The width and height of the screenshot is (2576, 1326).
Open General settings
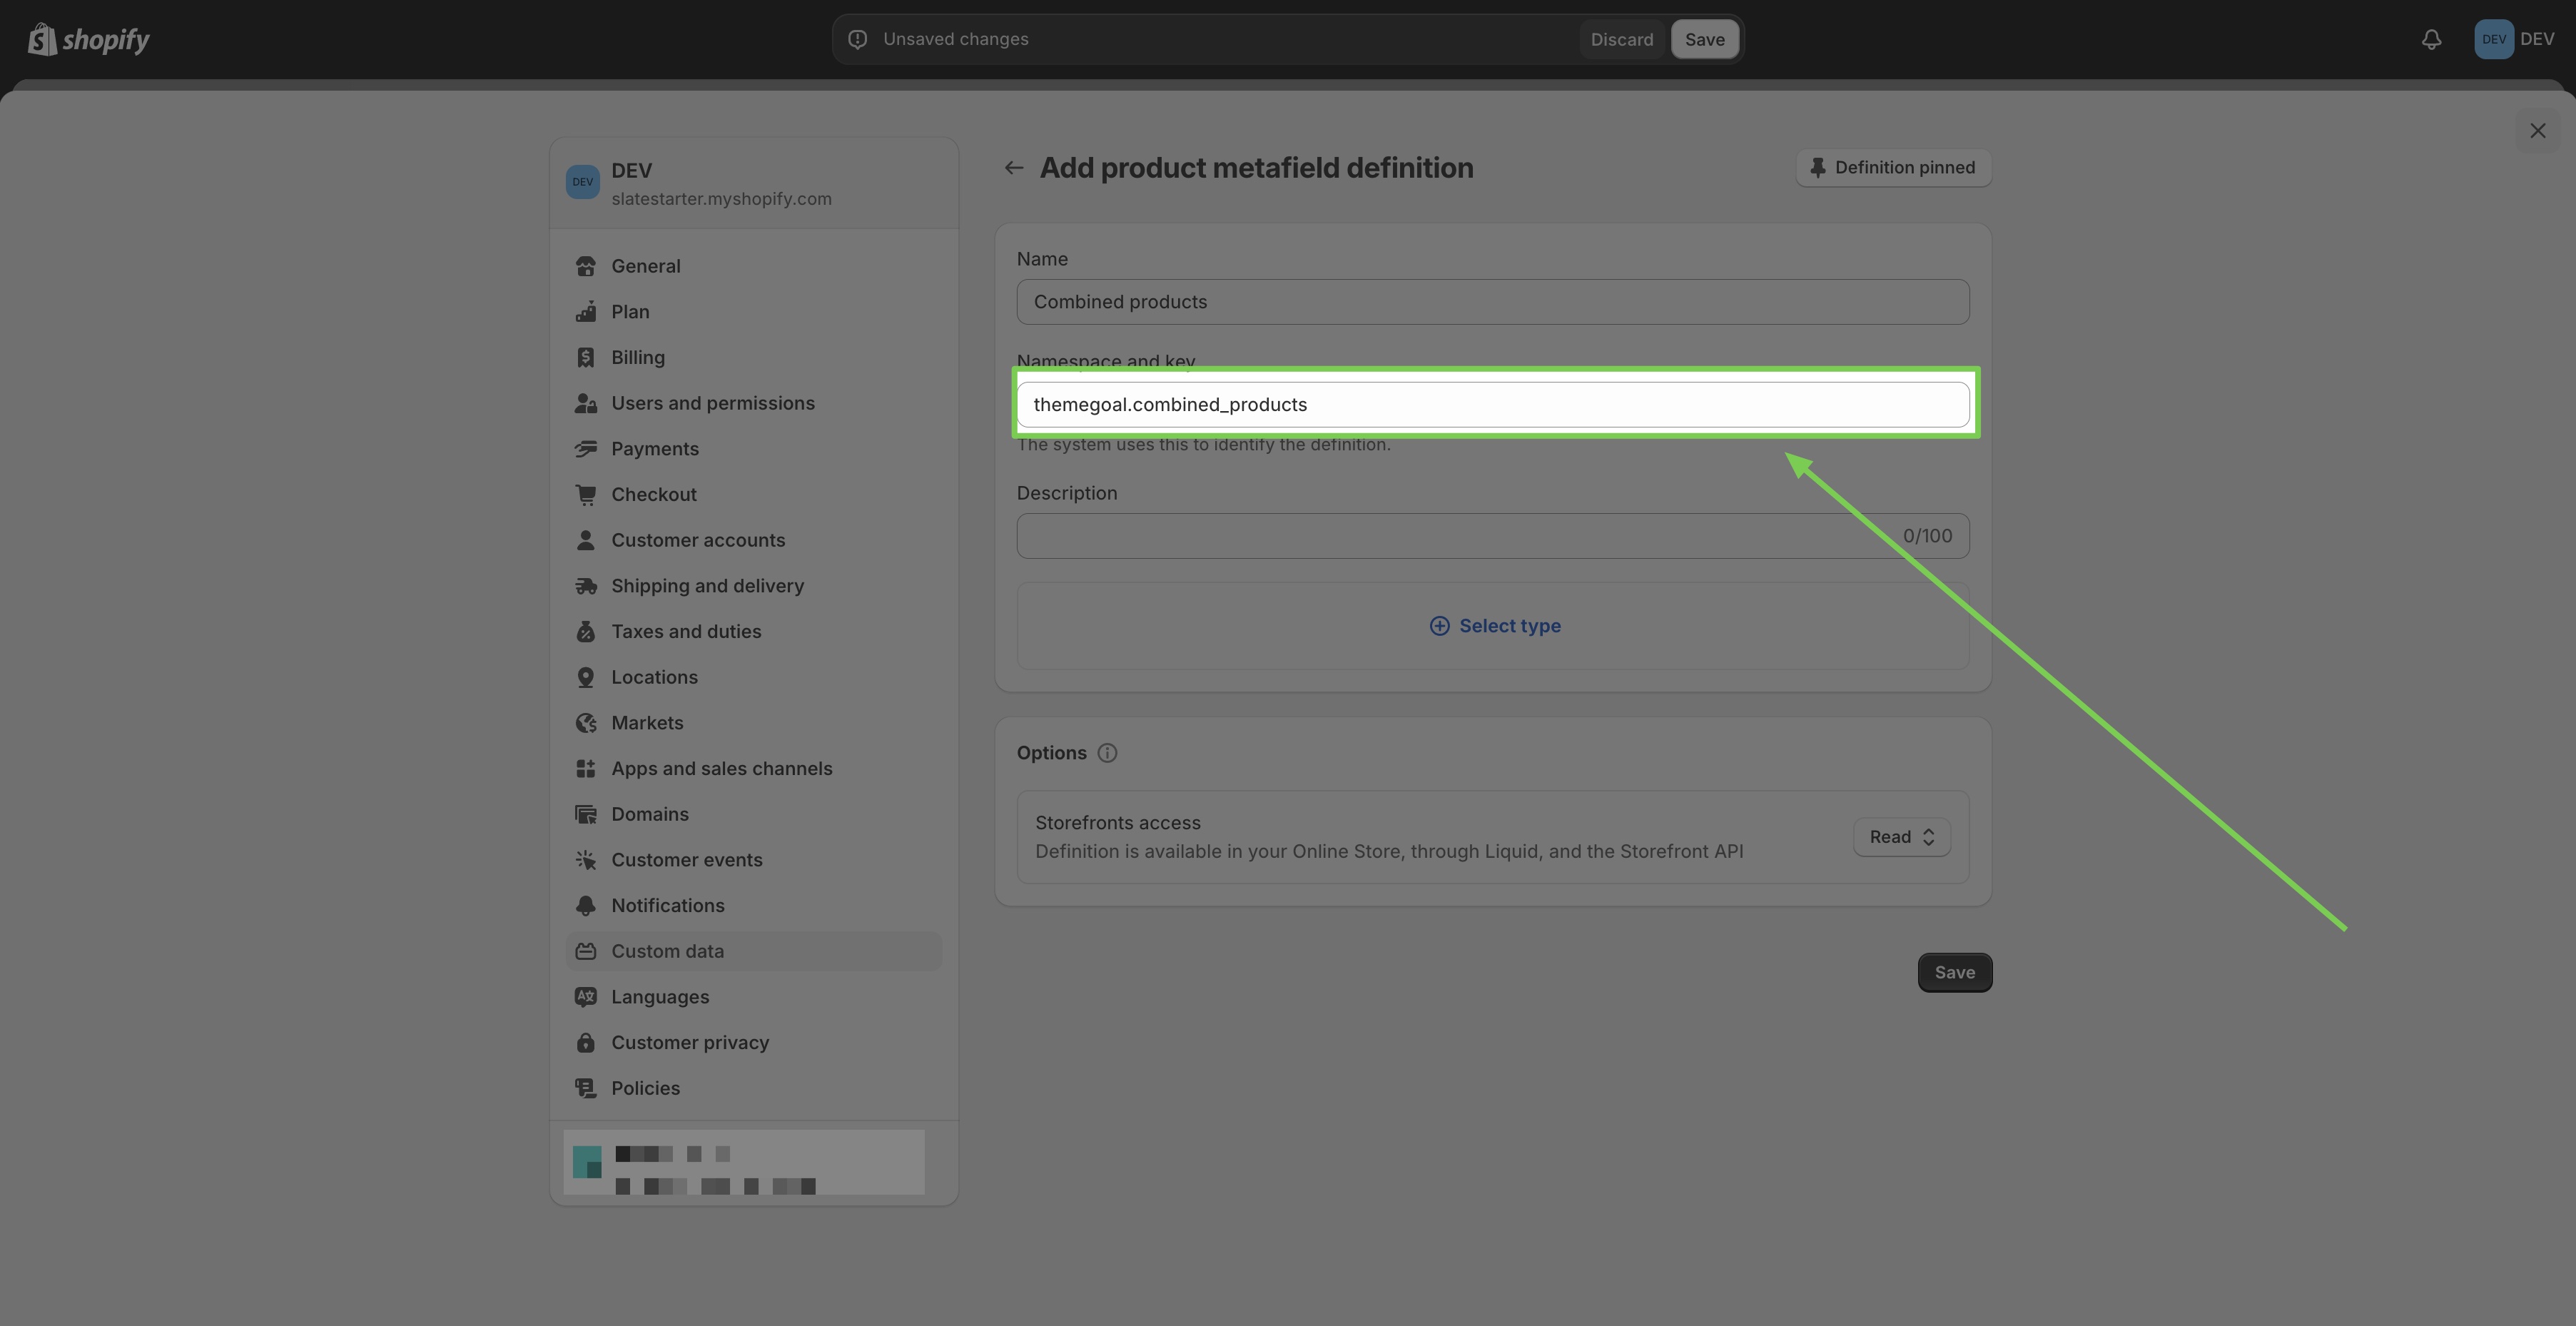[754, 266]
